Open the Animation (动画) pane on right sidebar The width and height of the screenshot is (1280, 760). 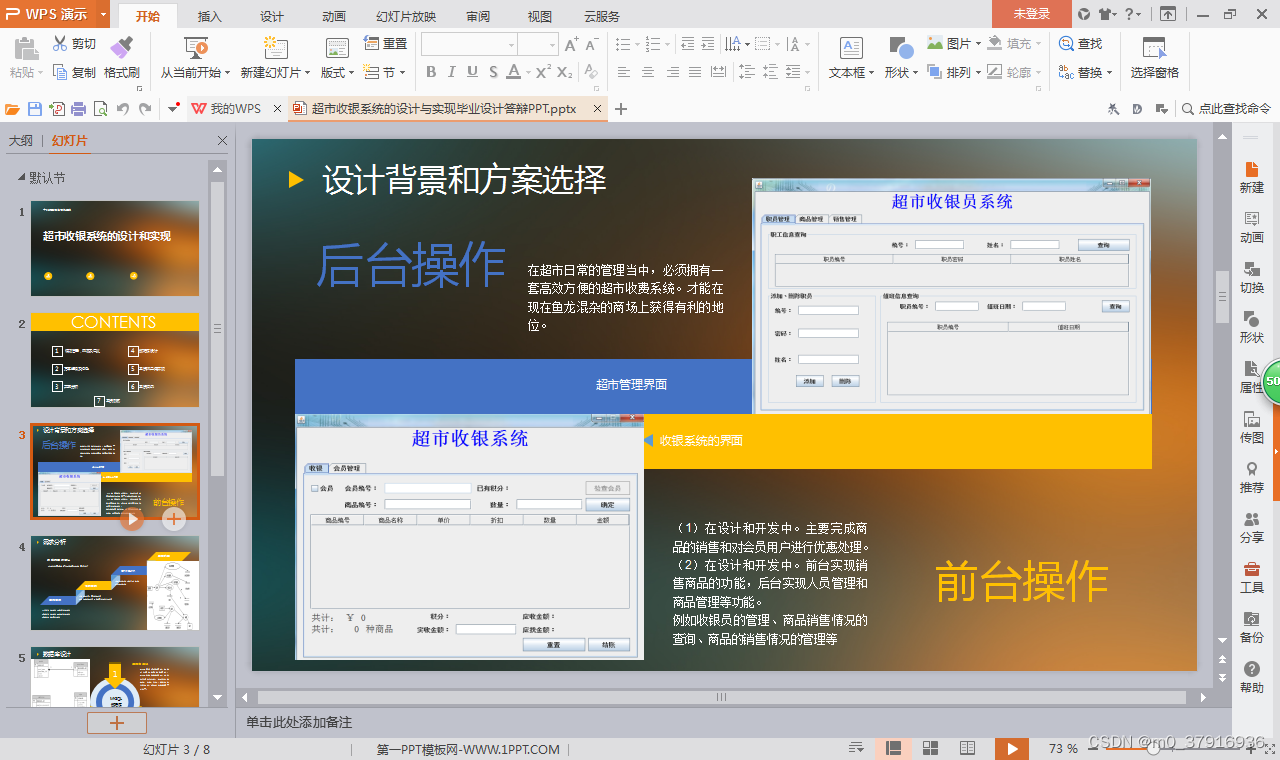tap(1251, 228)
